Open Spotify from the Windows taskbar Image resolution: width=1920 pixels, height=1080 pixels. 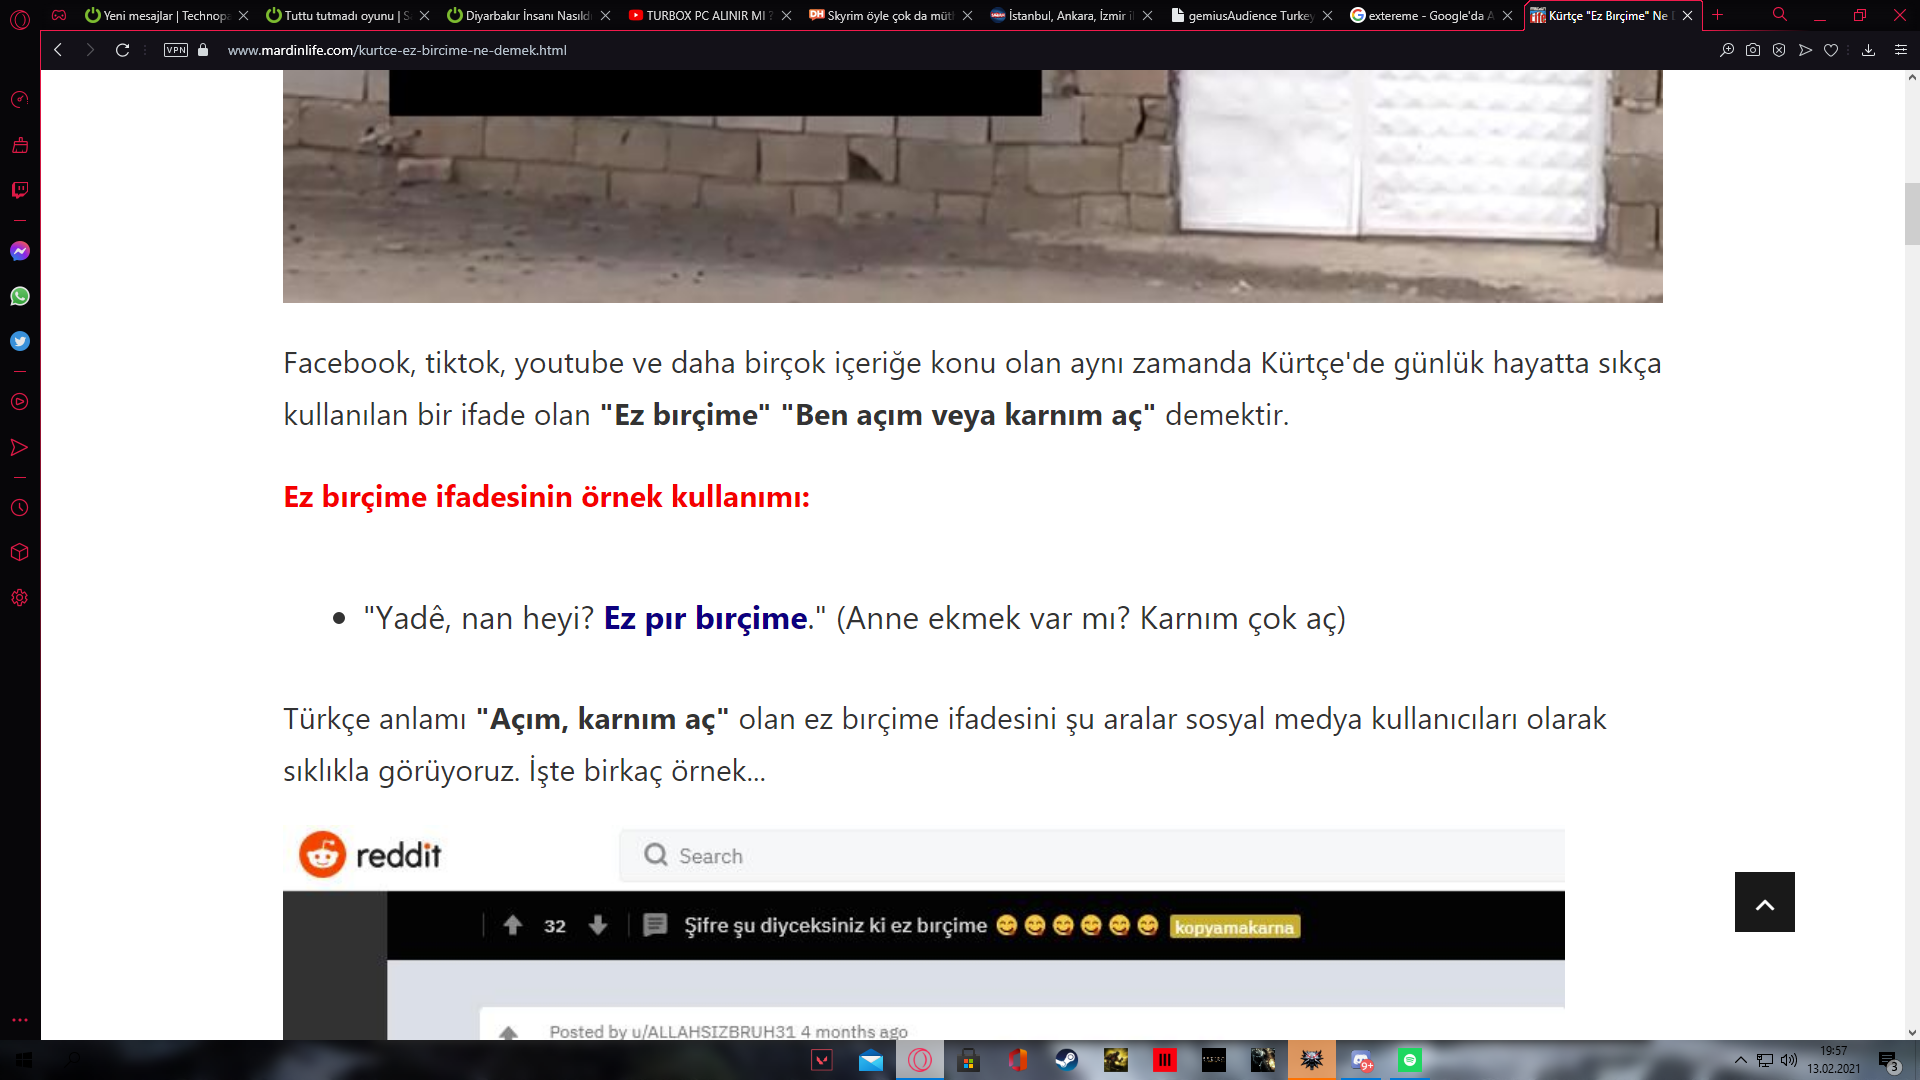[1410, 1060]
